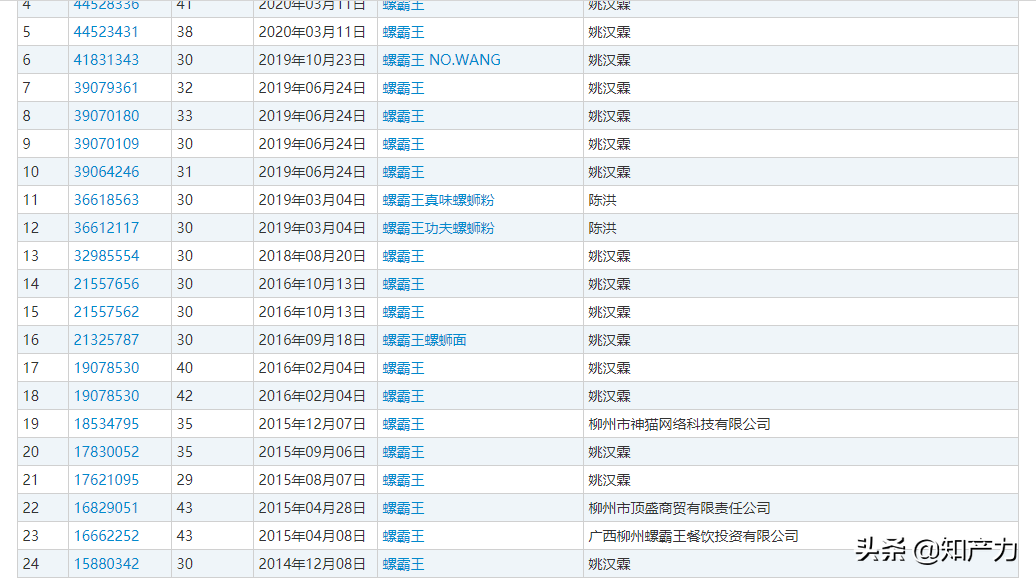The height and width of the screenshot is (580, 1036).
Task: Click class number 38 in row 44523431
Action: (184, 32)
